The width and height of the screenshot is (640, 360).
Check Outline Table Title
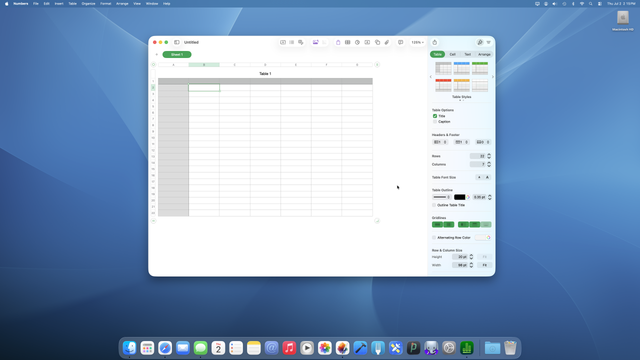(434, 205)
